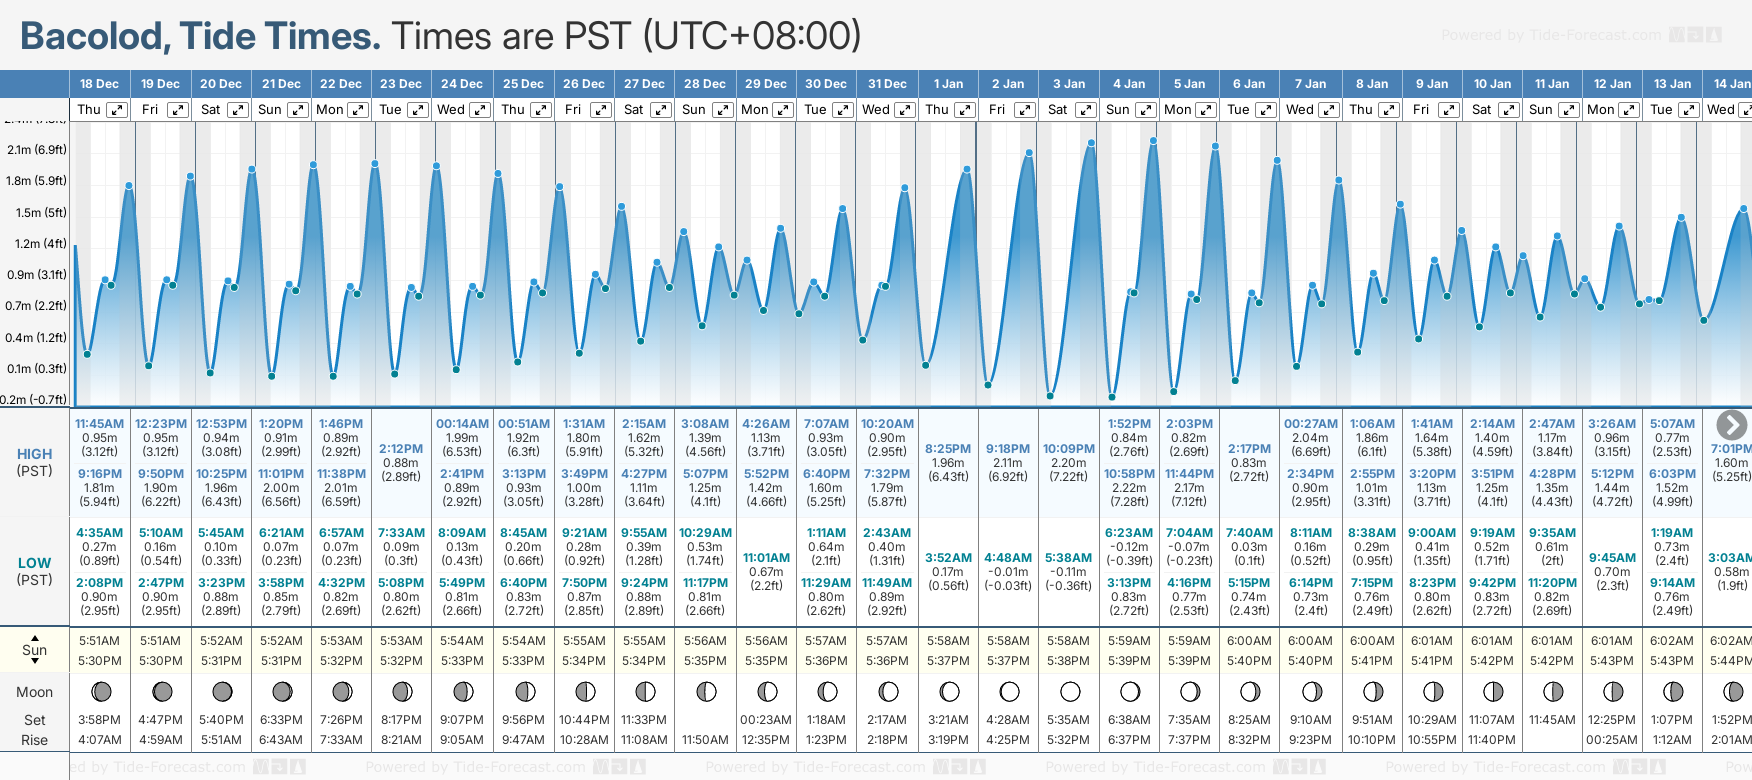Open expanded view for Tue 13 Jan
Image resolution: width=1752 pixels, height=780 pixels.
point(1689,110)
